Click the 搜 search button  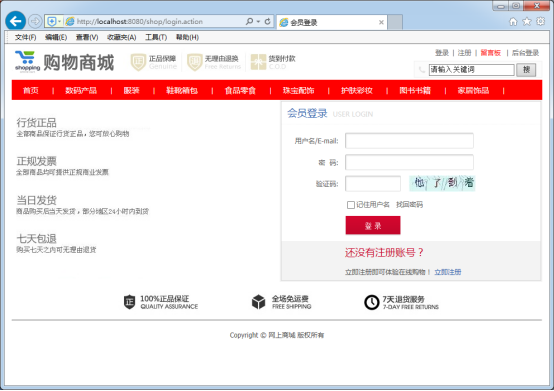tap(526, 70)
